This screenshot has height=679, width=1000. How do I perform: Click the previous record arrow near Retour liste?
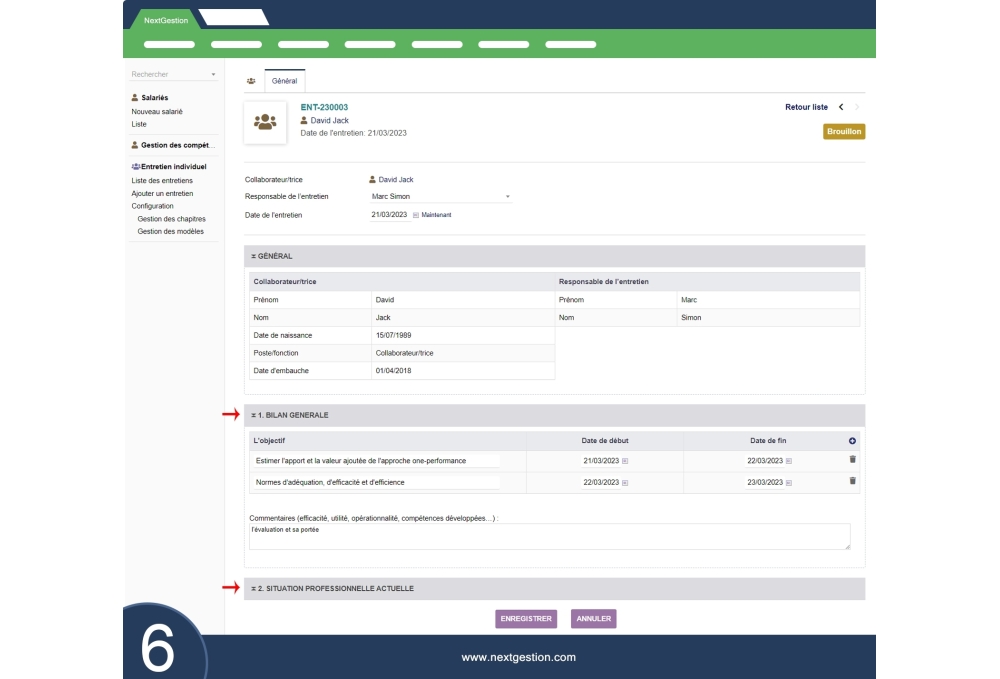pos(841,107)
